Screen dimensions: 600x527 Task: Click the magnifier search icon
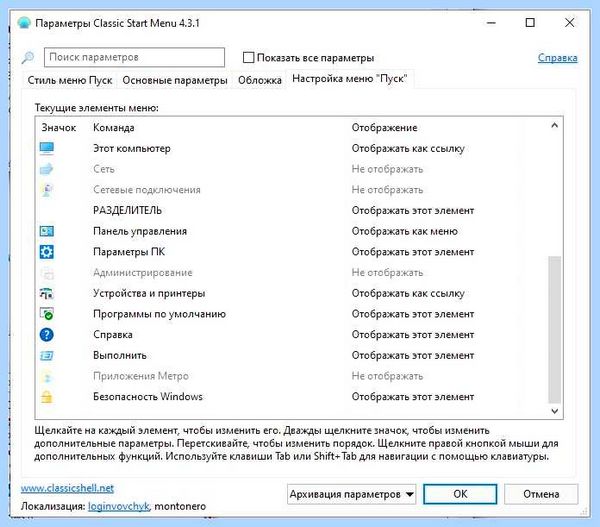pos(28,58)
